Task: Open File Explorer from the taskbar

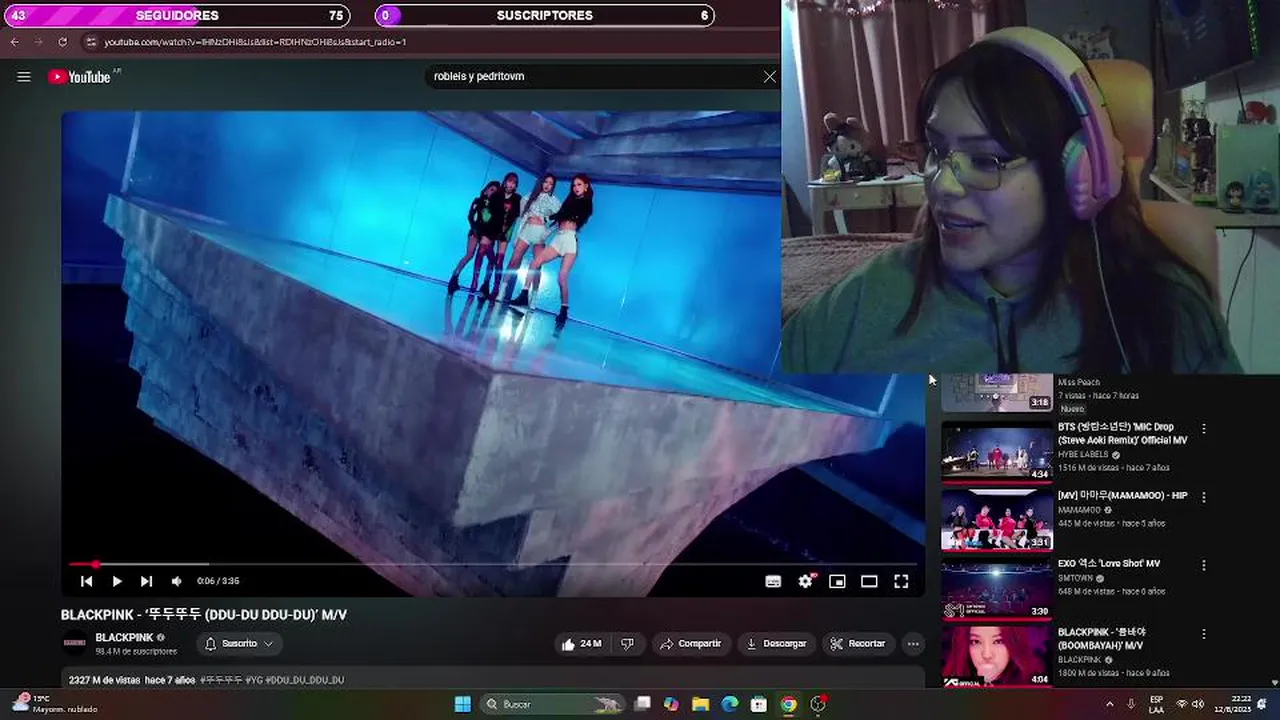Action: [700, 704]
